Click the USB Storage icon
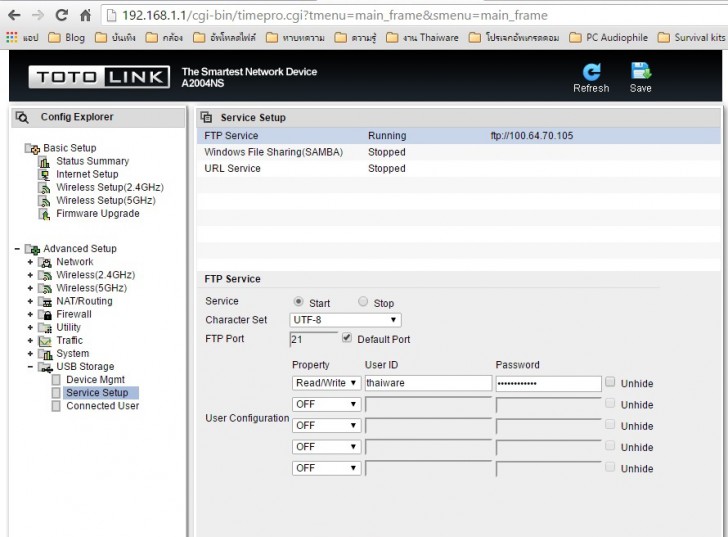728x537 pixels. (45, 367)
